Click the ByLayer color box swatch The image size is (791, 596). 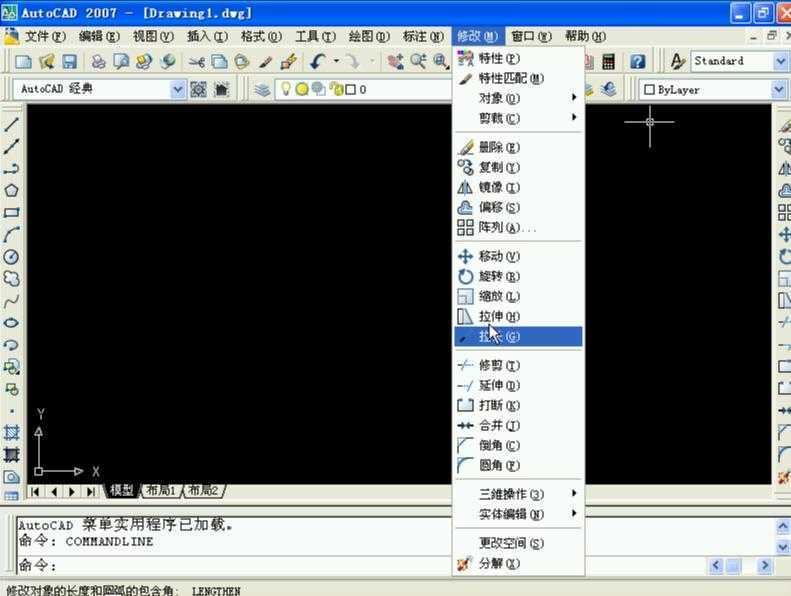pyautogui.click(x=649, y=90)
